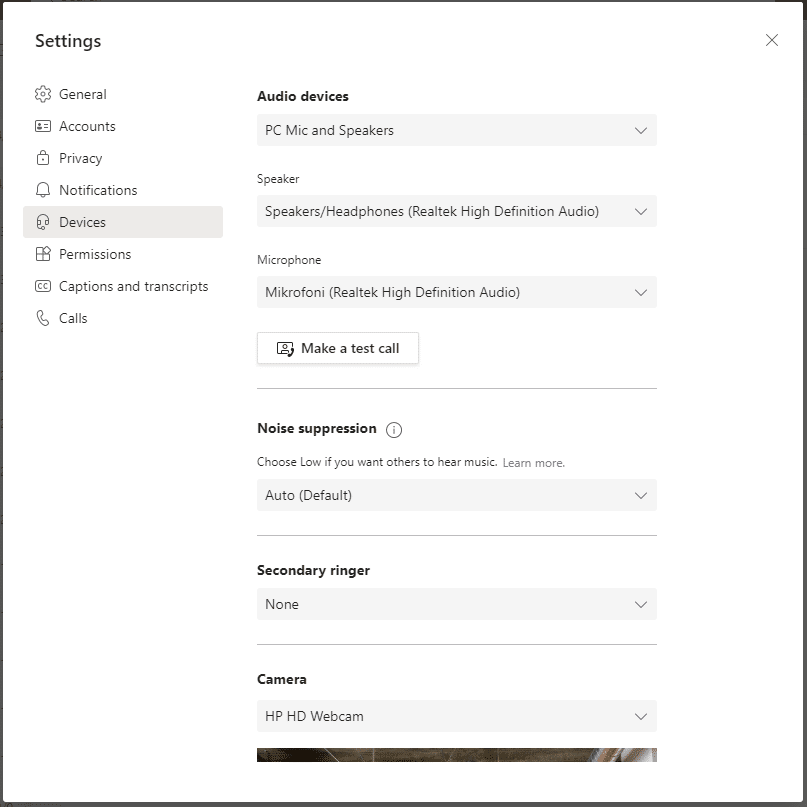
Task: Click the Permissions icon in sidebar
Action: (43, 254)
